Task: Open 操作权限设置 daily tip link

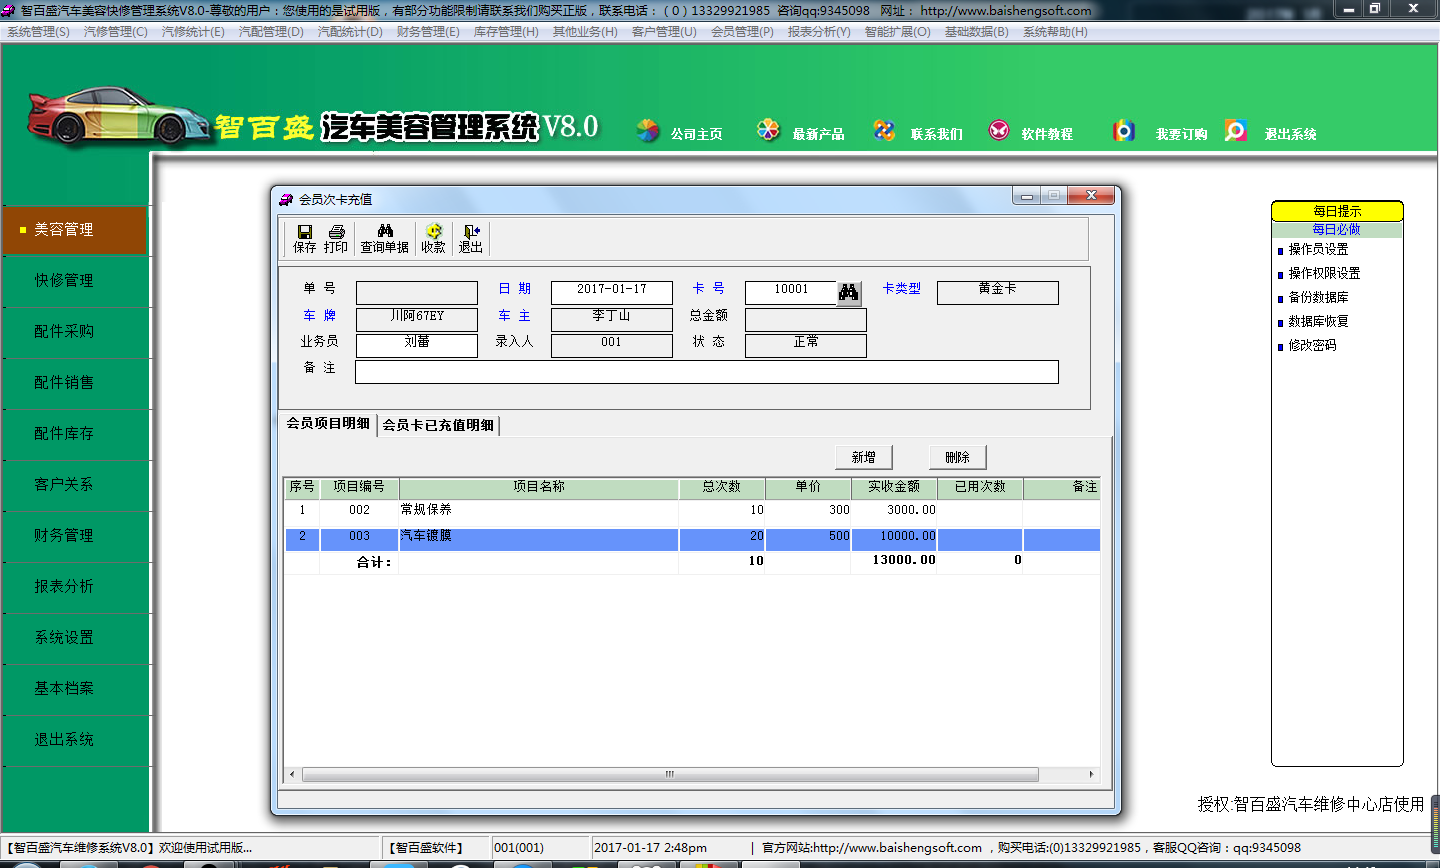Action: click(1324, 274)
